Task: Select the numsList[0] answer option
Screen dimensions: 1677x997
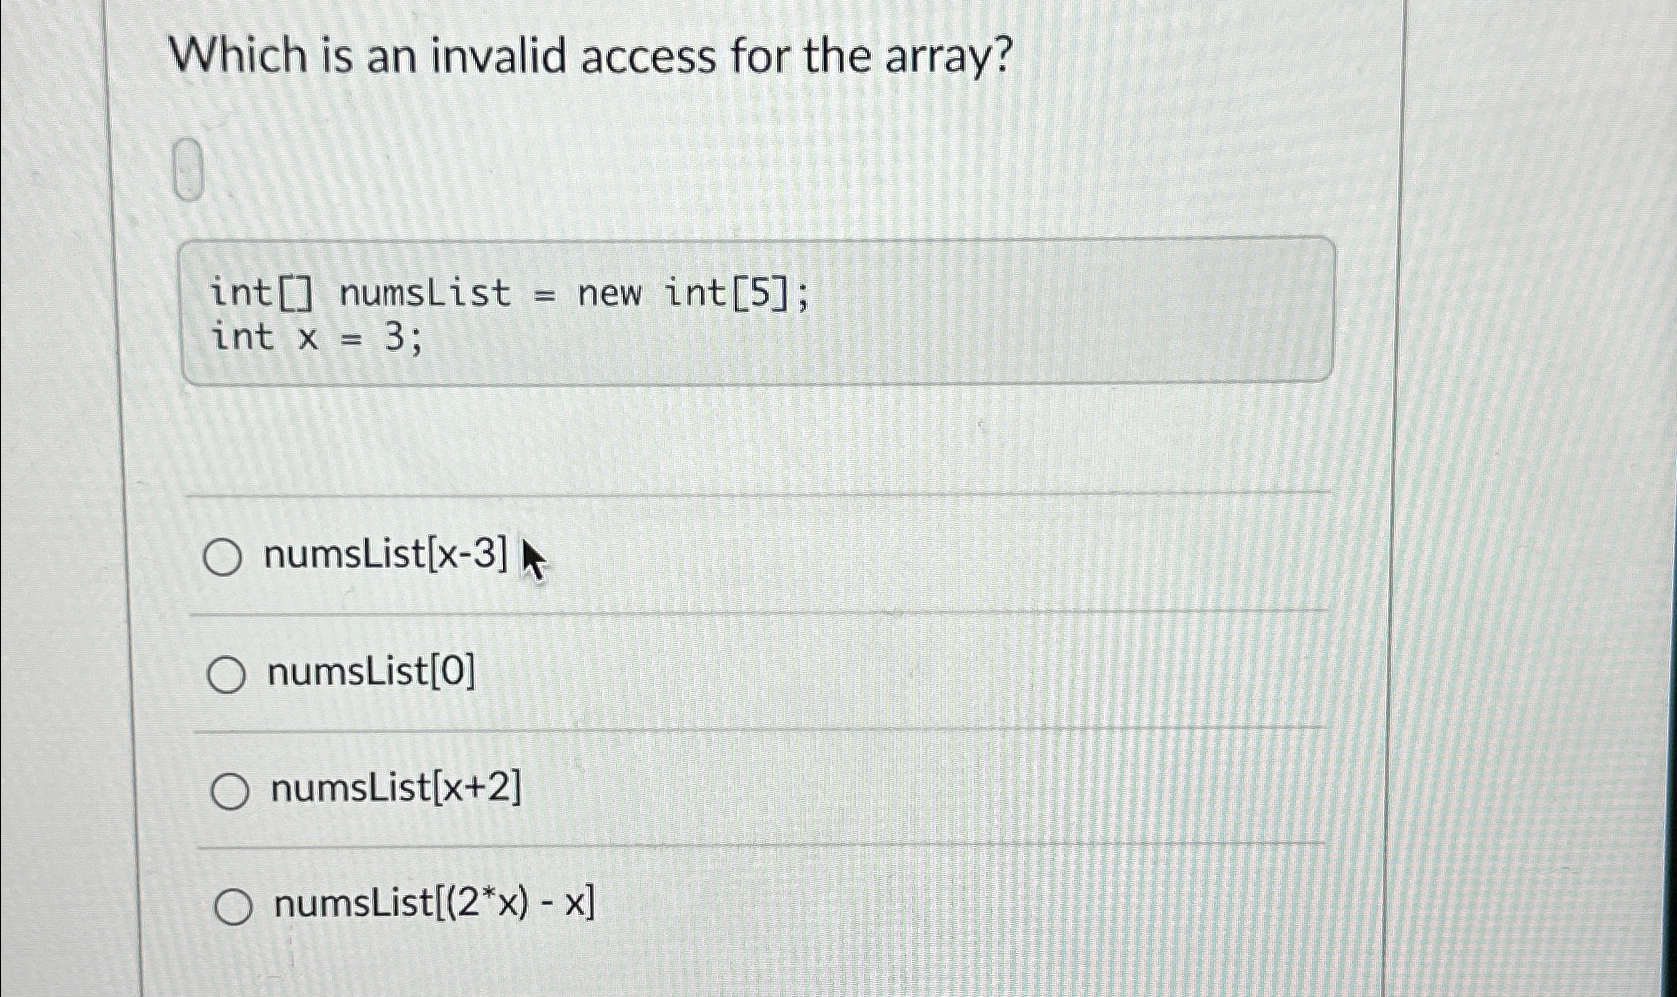Action: point(372,673)
